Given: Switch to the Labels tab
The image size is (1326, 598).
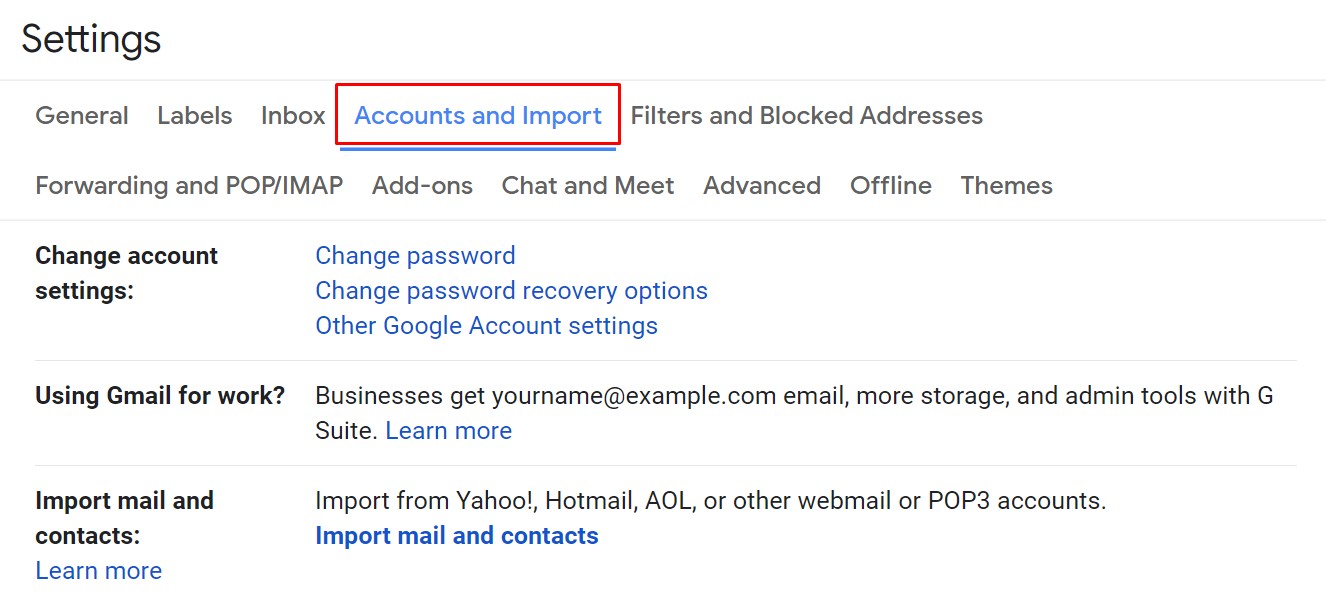Looking at the screenshot, I should [195, 116].
